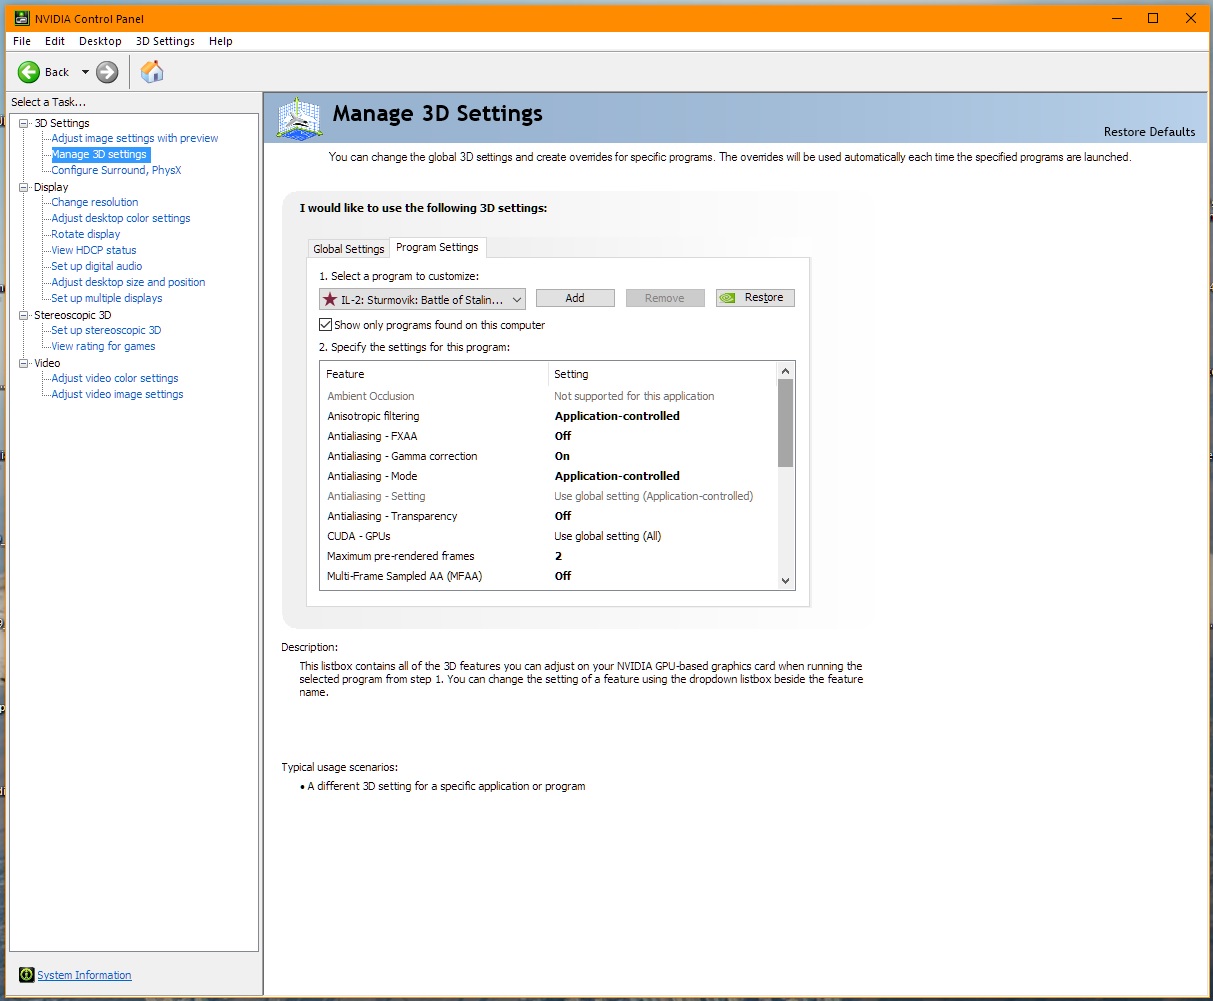Click the Restore Defaults link

[1149, 132]
